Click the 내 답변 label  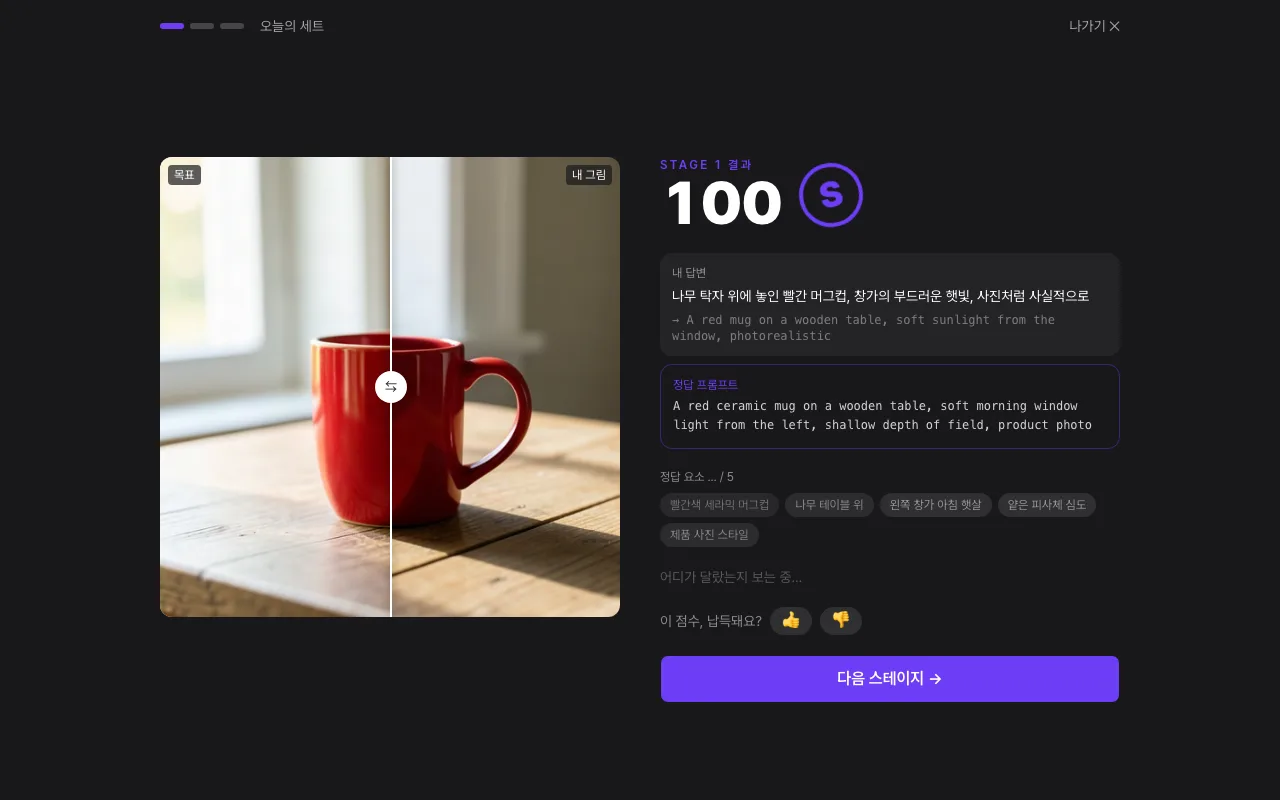coord(689,273)
